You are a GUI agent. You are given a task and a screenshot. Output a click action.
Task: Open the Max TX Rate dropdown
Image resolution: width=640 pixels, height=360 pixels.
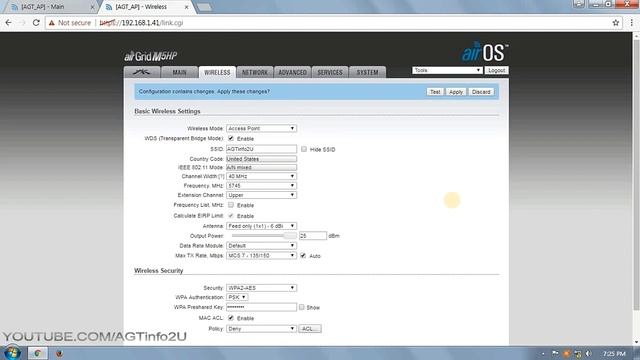tap(261, 256)
